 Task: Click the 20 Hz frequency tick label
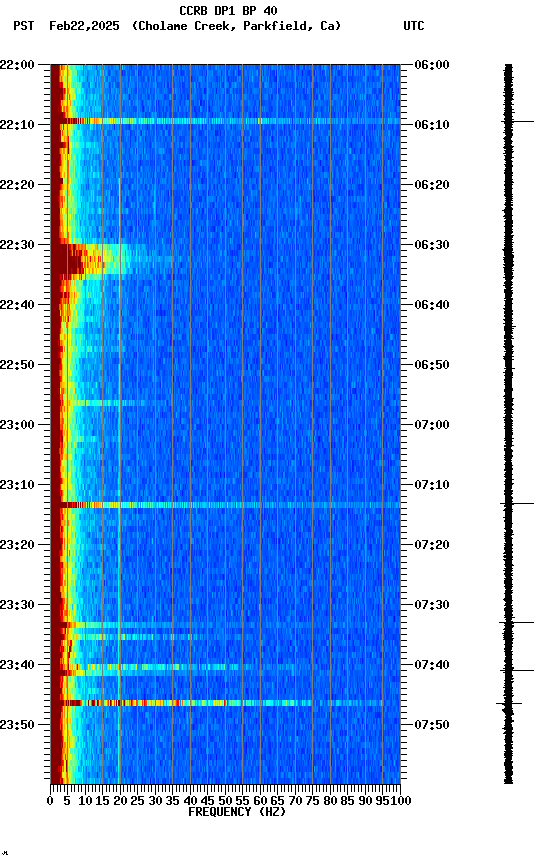(x=120, y=801)
